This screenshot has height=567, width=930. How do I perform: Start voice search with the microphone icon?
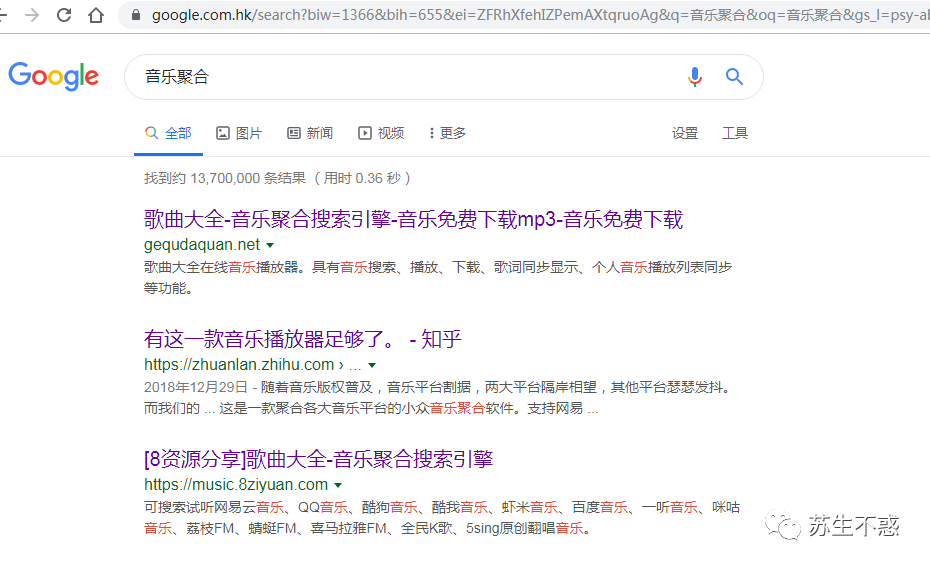695,77
